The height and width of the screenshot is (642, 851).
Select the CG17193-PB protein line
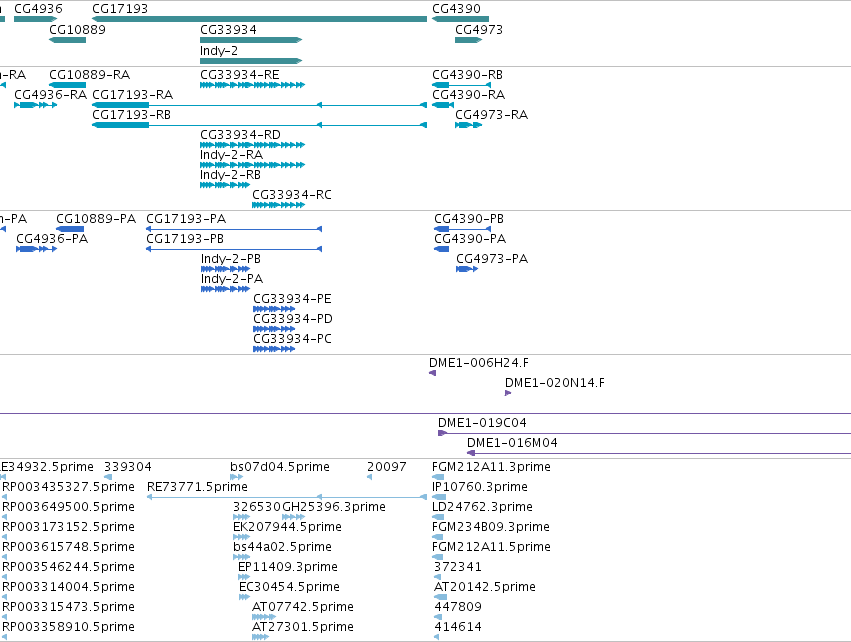234,249
